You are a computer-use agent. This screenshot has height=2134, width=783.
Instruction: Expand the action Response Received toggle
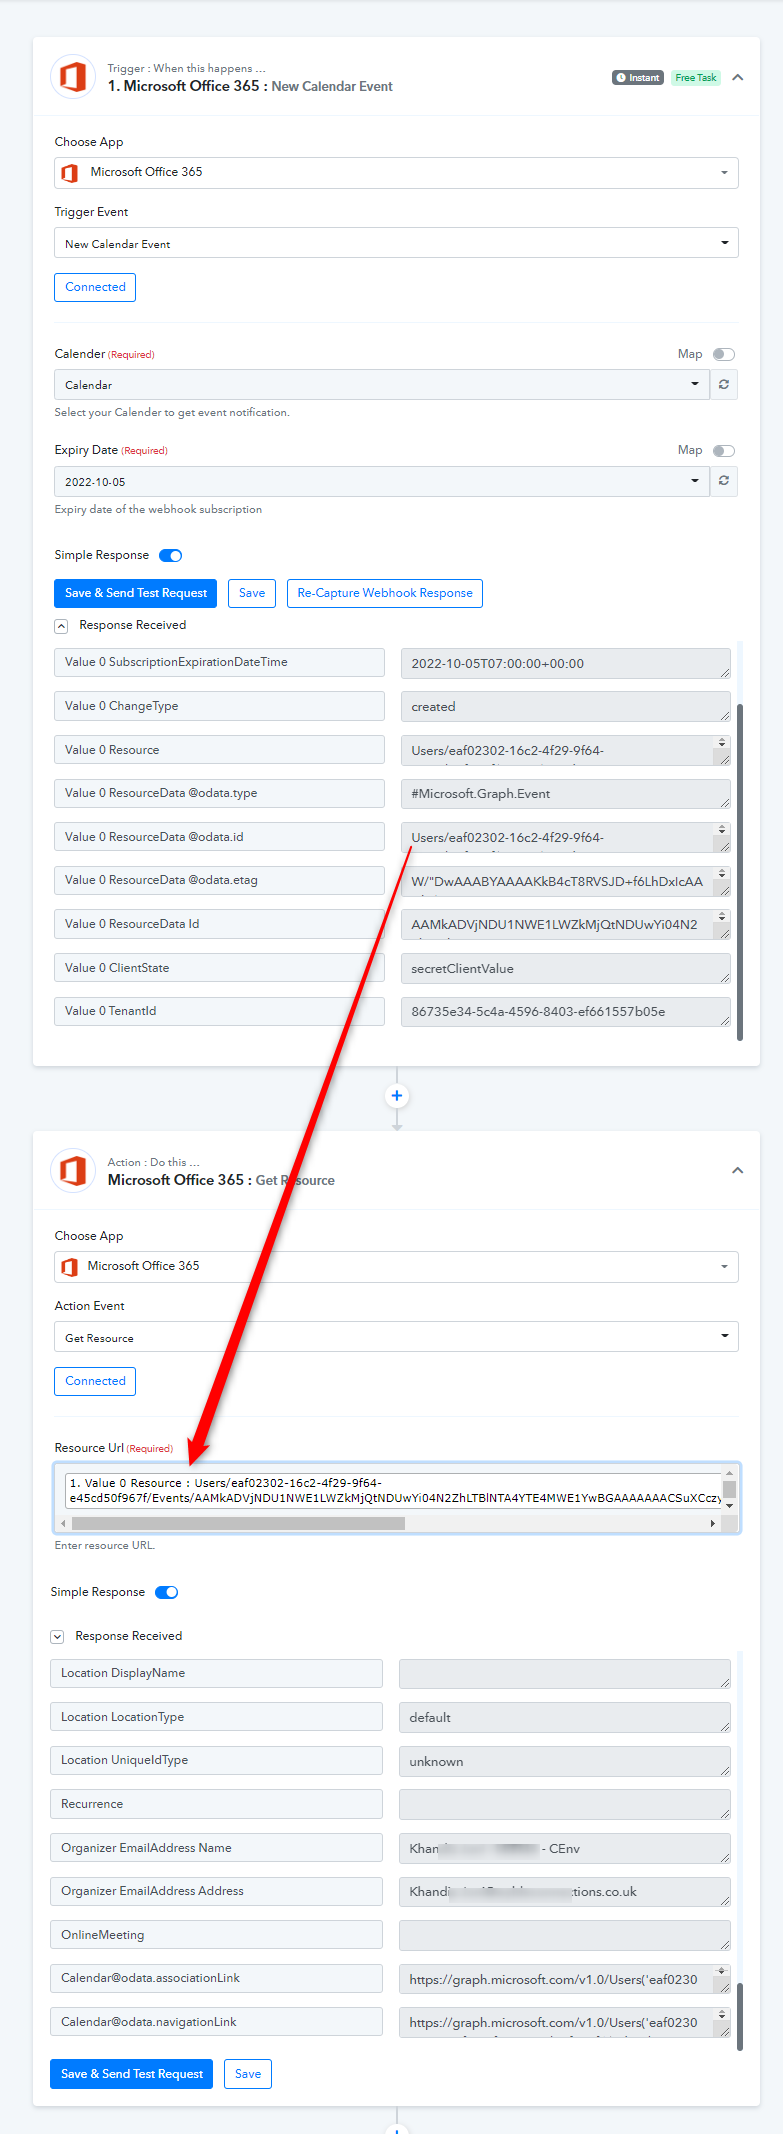point(57,1637)
